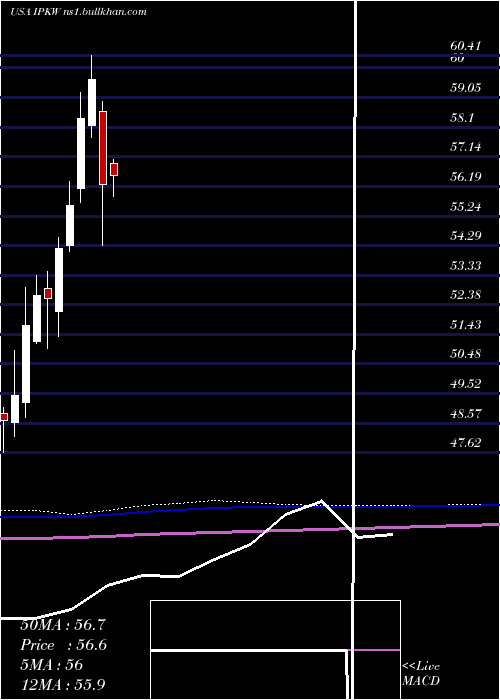Click the 54.29 price axis label
Screen dimensions: 500x700
coord(466,236)
